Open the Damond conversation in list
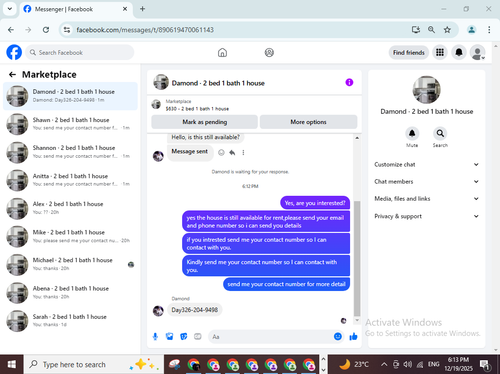 pyautogui.click(x=70, y=96)
